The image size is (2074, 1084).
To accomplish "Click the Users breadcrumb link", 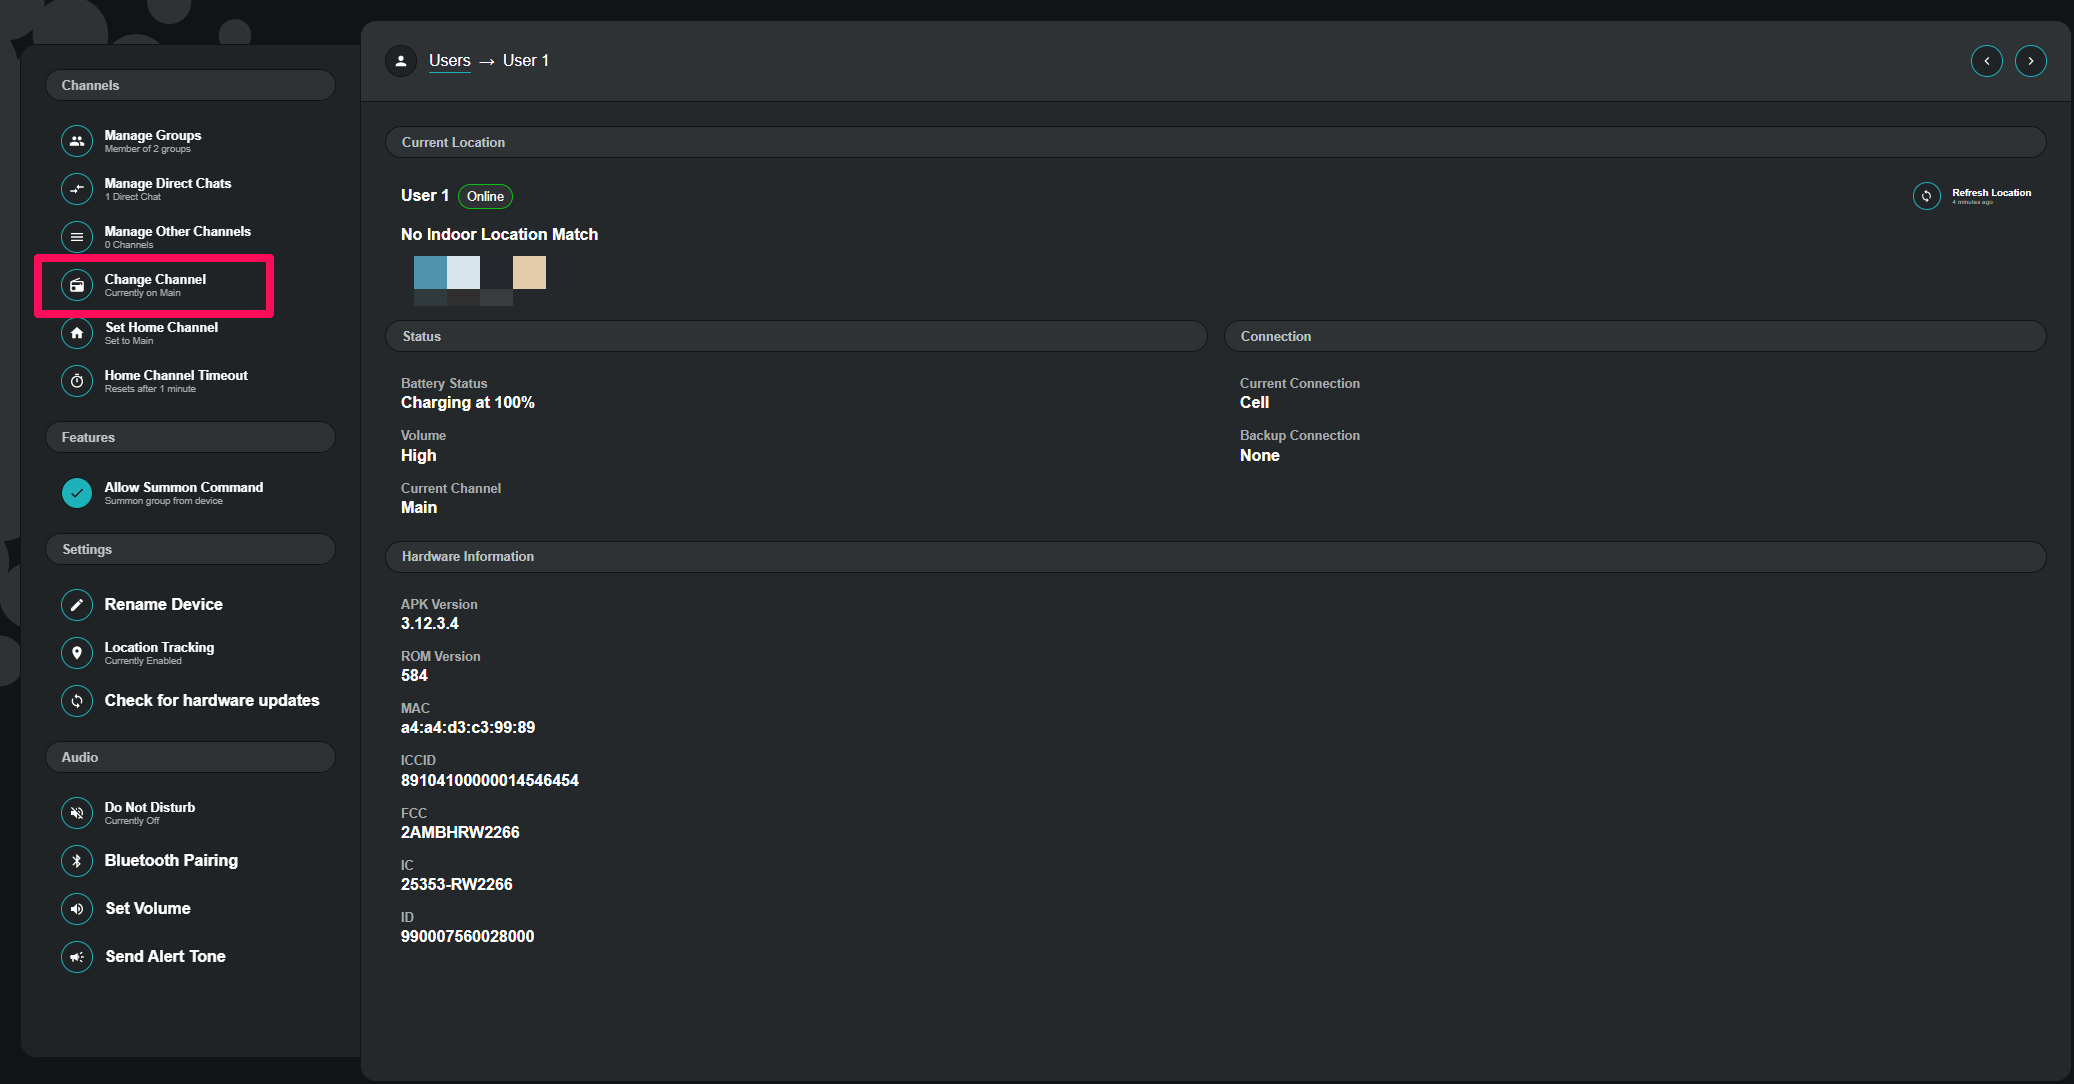I will coord(449,61).
